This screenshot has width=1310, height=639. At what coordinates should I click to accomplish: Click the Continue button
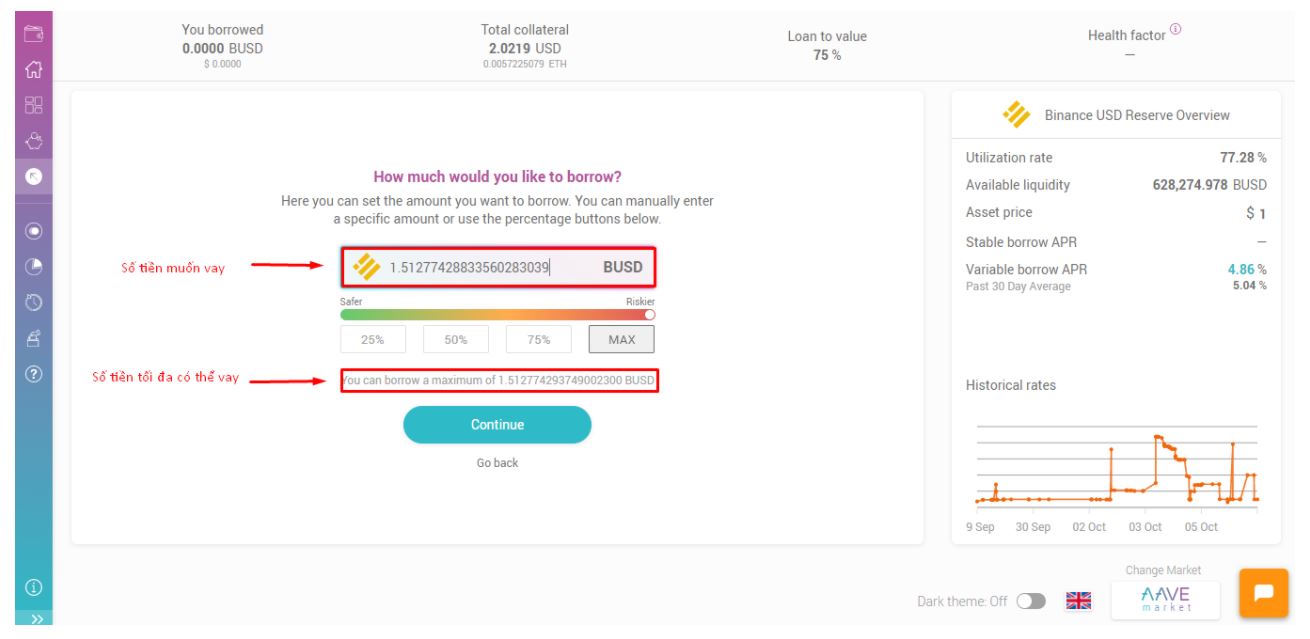click(497, 425)
